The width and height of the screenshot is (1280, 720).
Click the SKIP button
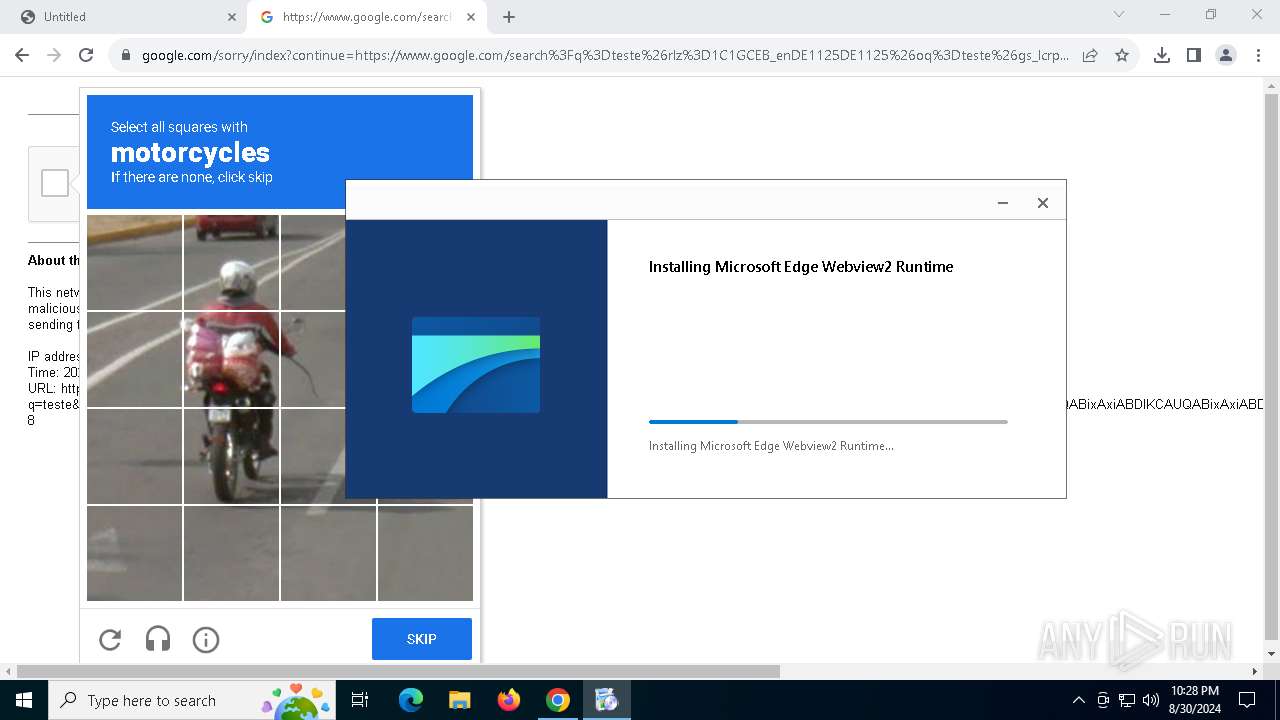[422, 639]
